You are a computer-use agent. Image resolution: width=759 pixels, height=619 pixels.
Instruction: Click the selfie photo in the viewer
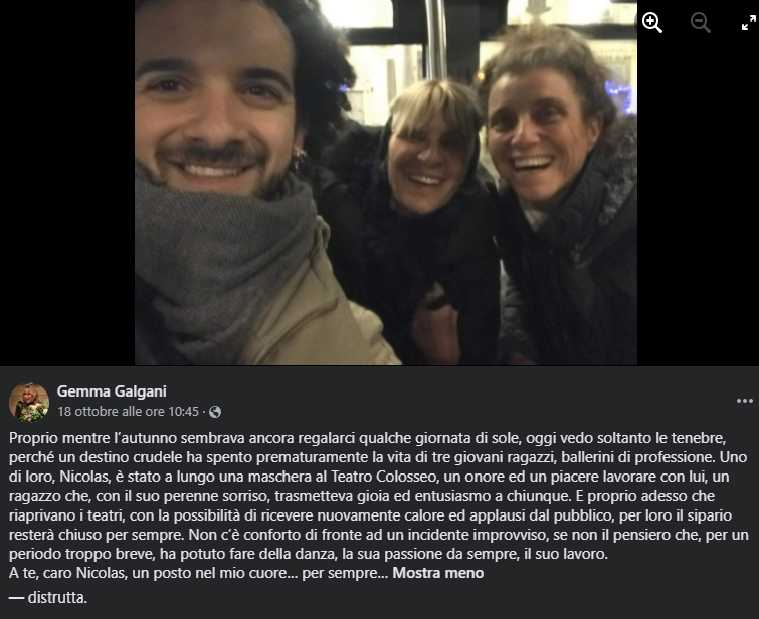(x=386, y=182)
